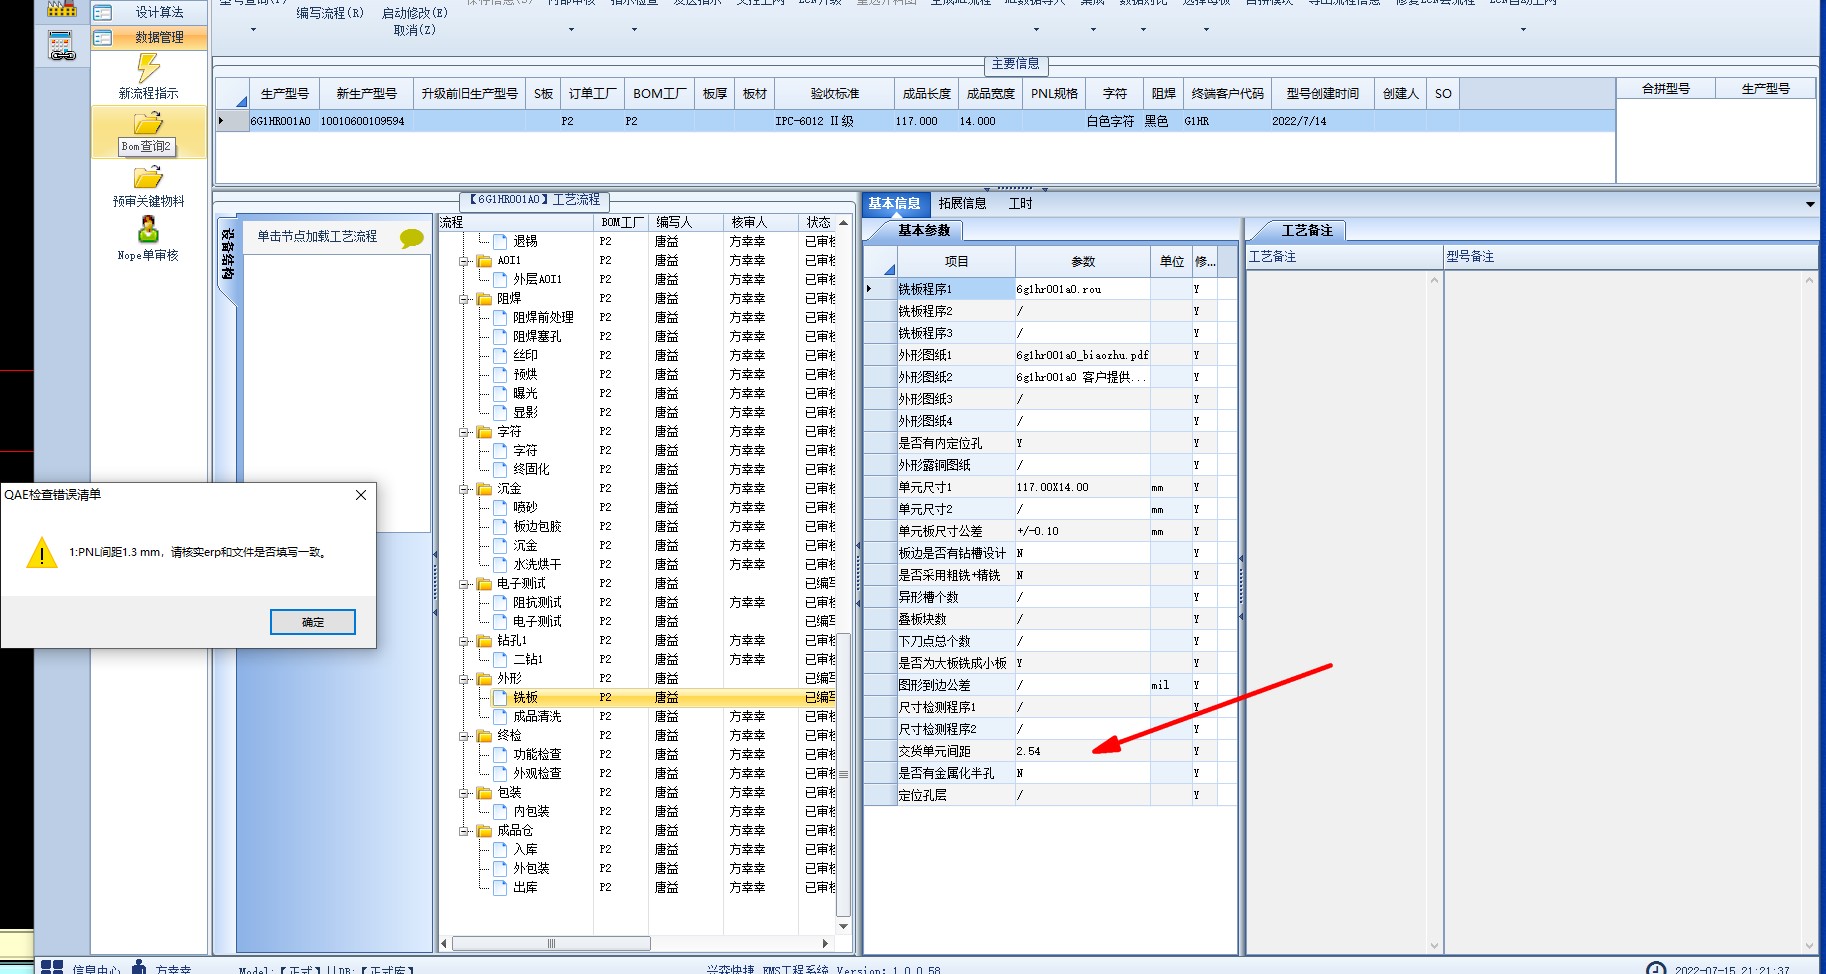The width and height of the screenshot is (1826, 974).
Task: Click the folder icon of 阻焊 node
Action: pos(484,298)
